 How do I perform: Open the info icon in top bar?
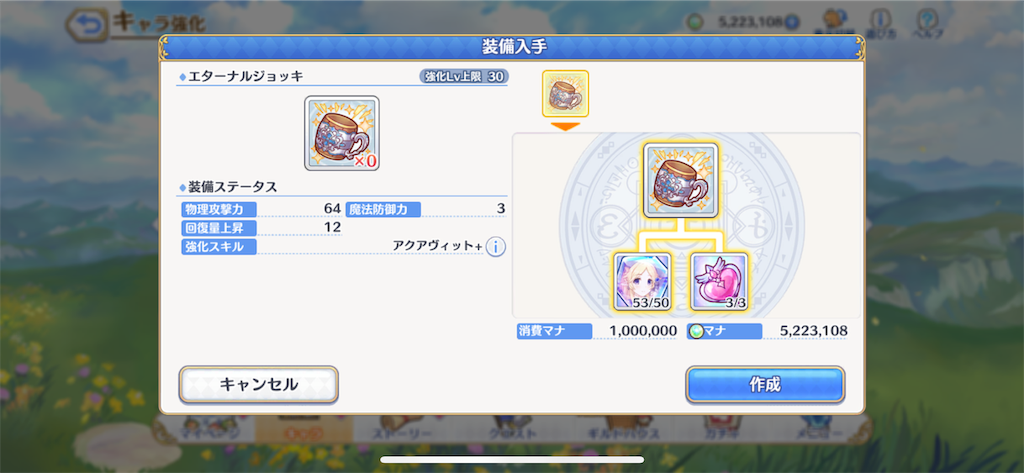881,23
